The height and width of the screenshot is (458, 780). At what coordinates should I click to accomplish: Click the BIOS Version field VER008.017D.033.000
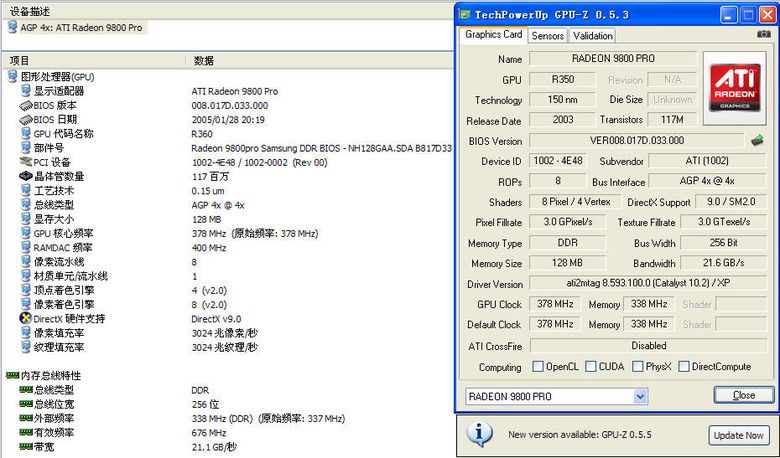click(637, 140)
